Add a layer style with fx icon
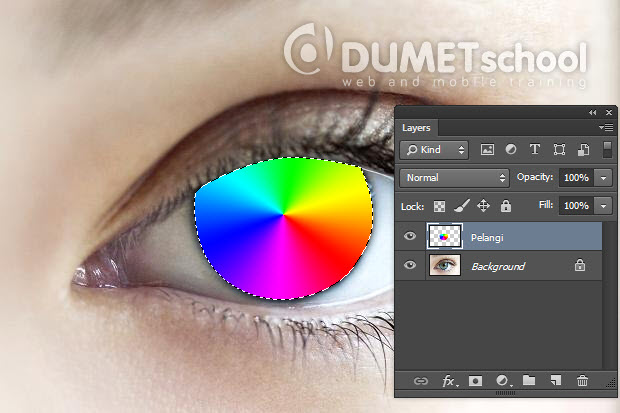The width and height of the screenshot is (620, 413). [x=450, y=381]
